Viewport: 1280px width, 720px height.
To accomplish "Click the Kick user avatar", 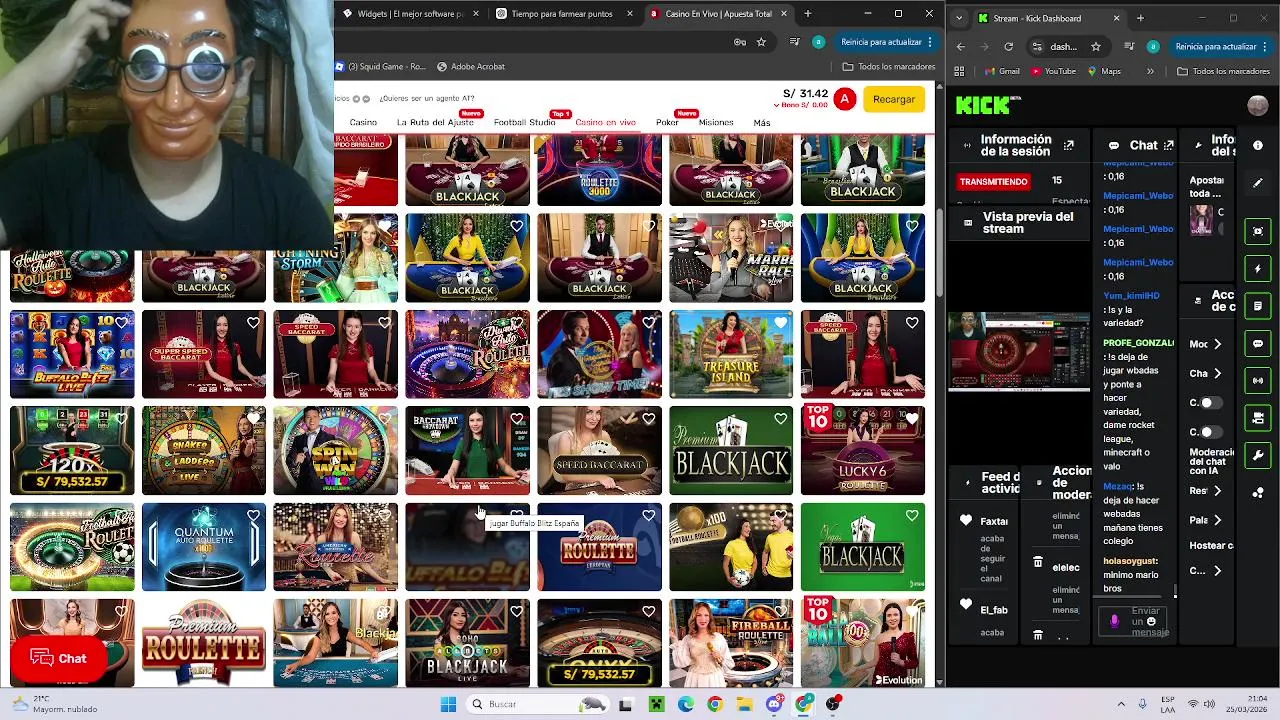I will tap(1258, 105).
